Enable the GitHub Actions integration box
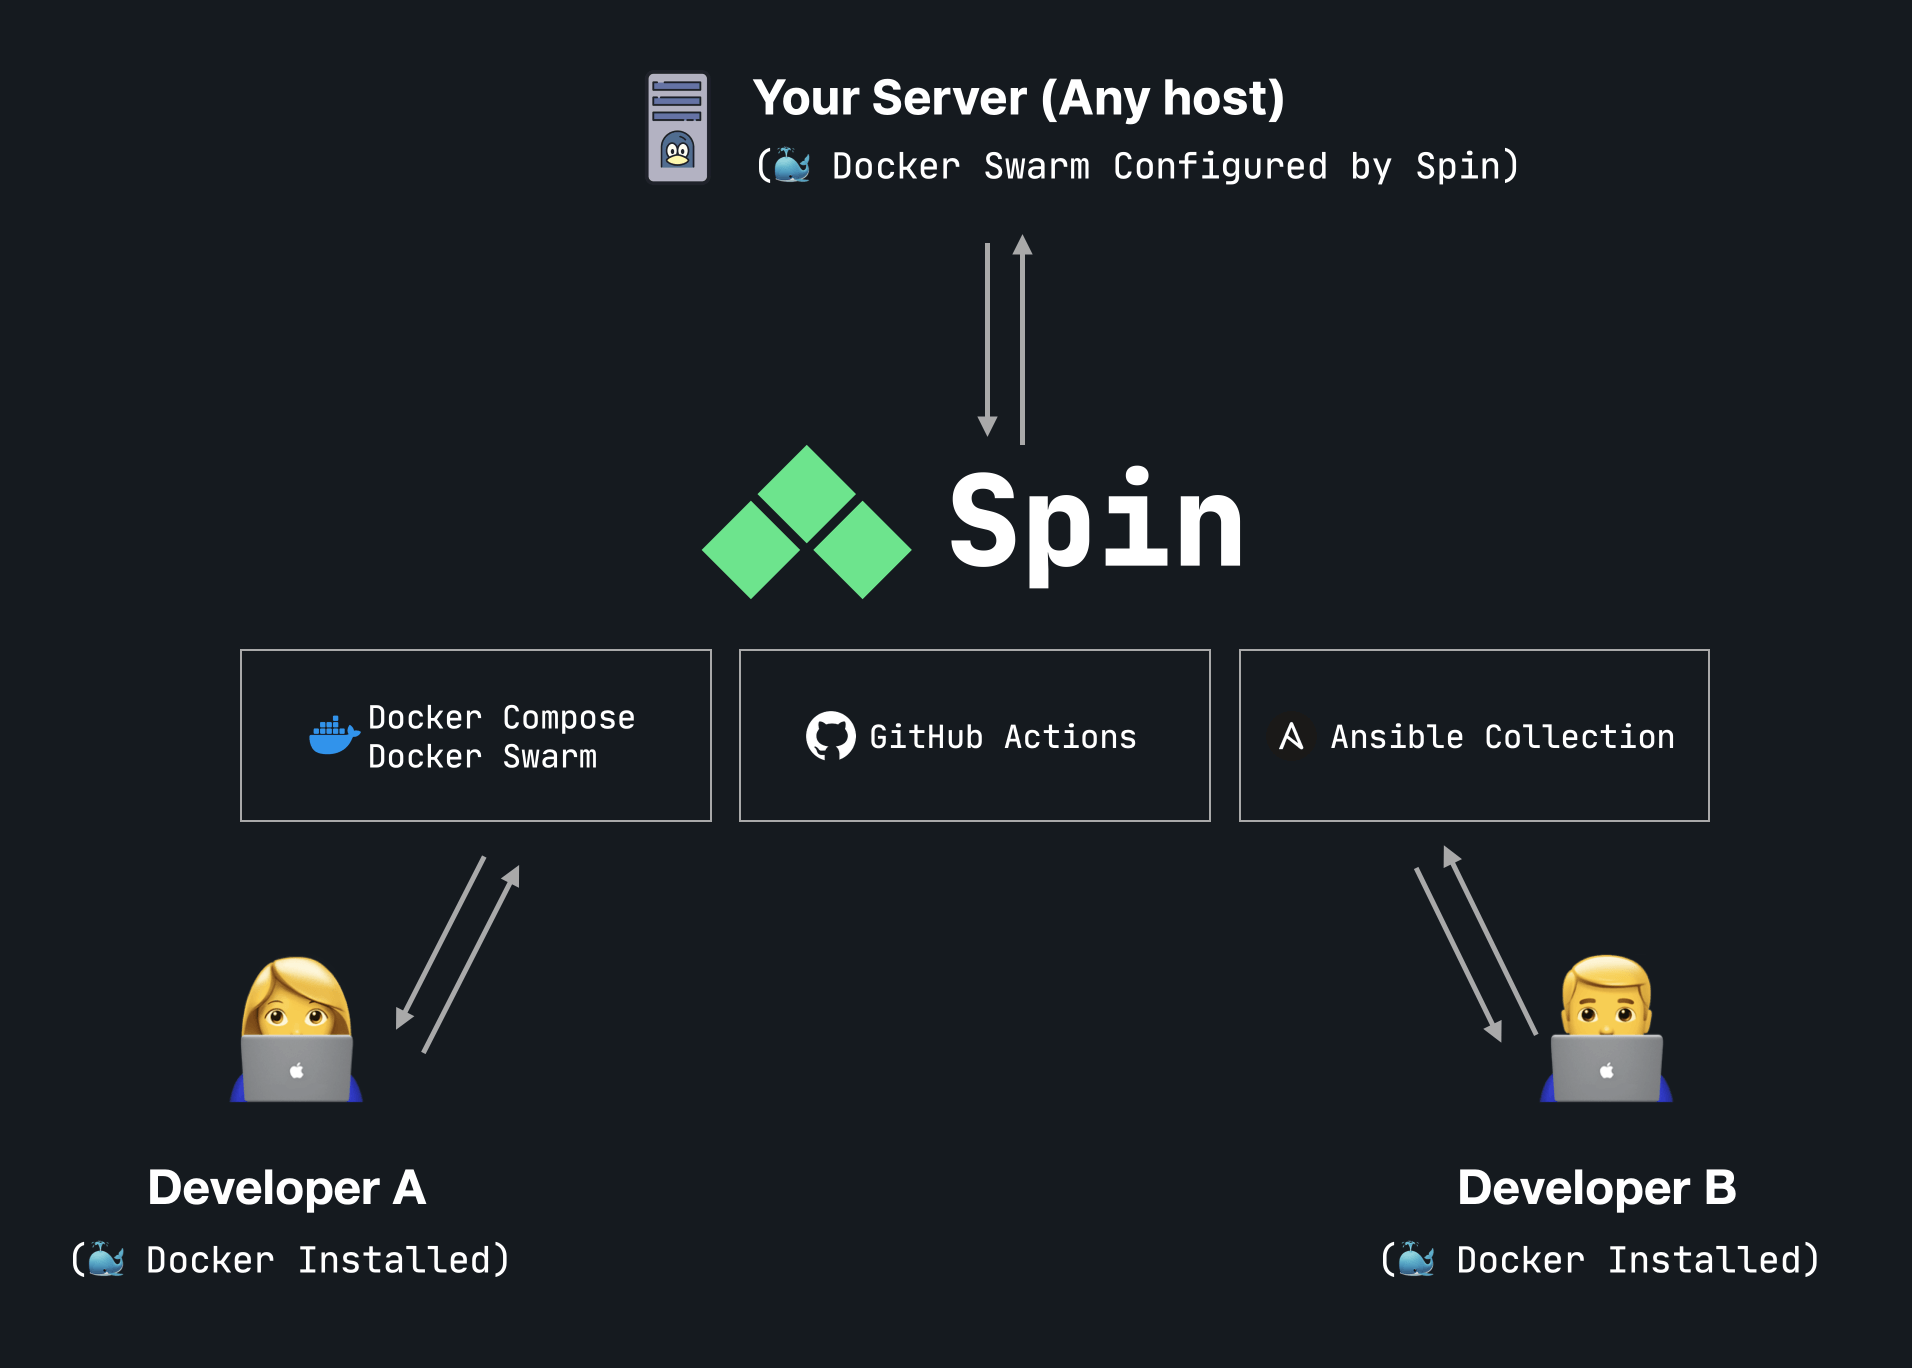1912x1368 pixels. pos(974,735)
